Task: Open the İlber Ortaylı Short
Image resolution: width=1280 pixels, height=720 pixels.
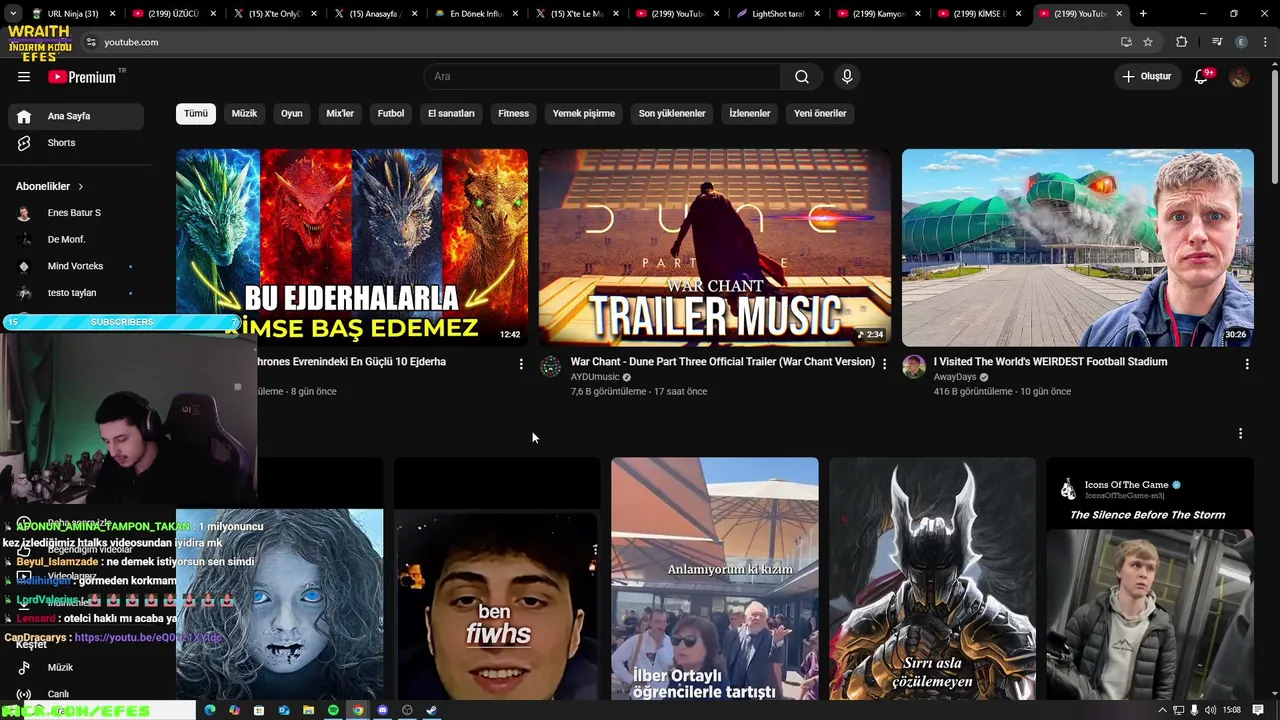Action: (715, 580)
